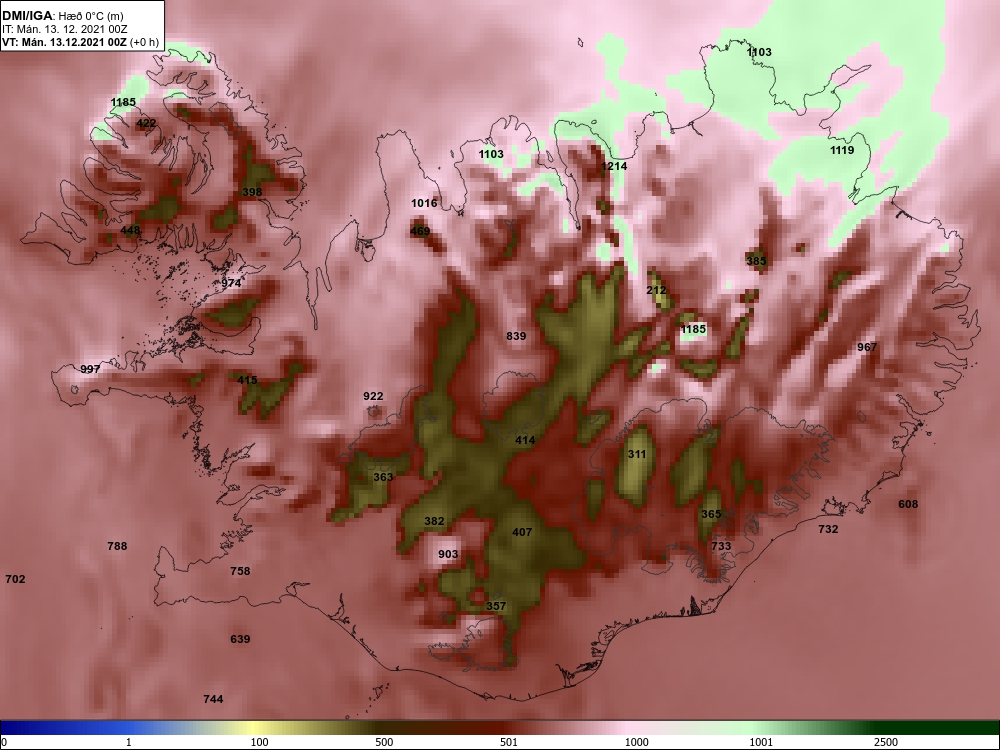
Task: Select the 1016 value label
Action: click(424, 203)
